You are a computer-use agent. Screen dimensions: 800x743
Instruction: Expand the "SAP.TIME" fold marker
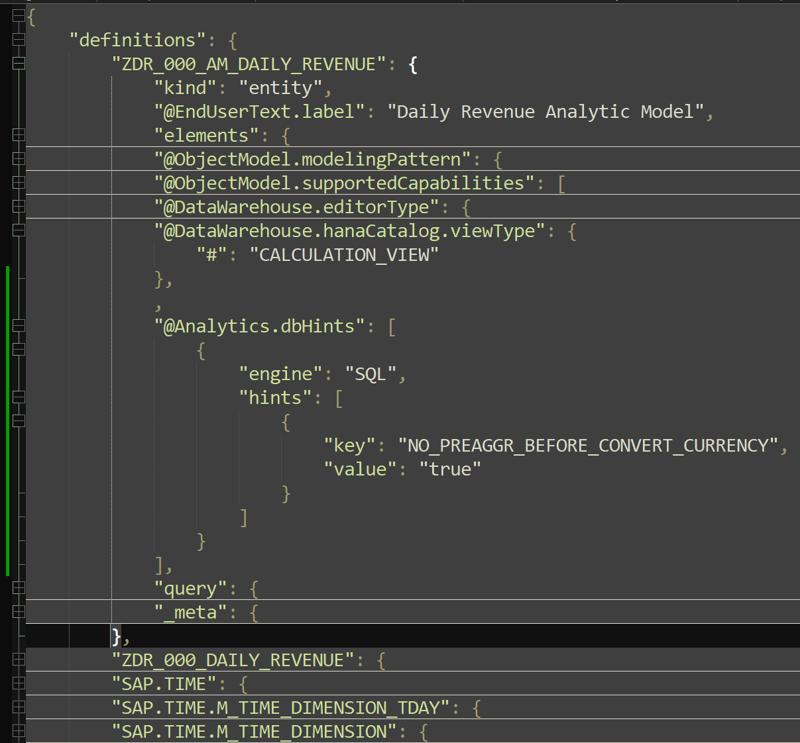[x=18, y=683]
